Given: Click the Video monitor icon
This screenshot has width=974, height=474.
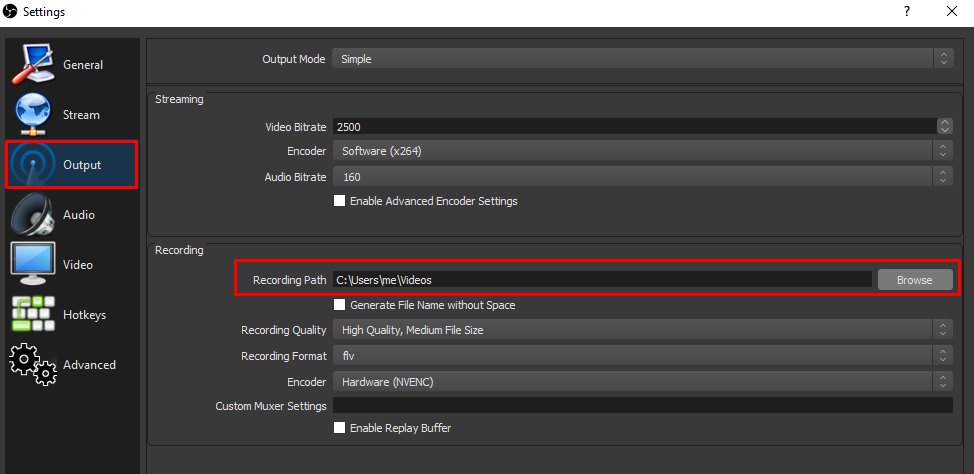Looking at the screenshot, I should click(x=33, y=265).
